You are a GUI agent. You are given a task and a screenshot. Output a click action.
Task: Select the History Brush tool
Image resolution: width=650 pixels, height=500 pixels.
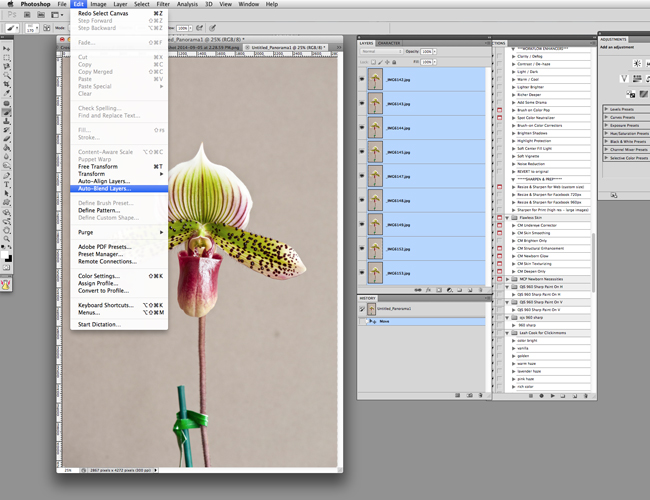[7, 130]
